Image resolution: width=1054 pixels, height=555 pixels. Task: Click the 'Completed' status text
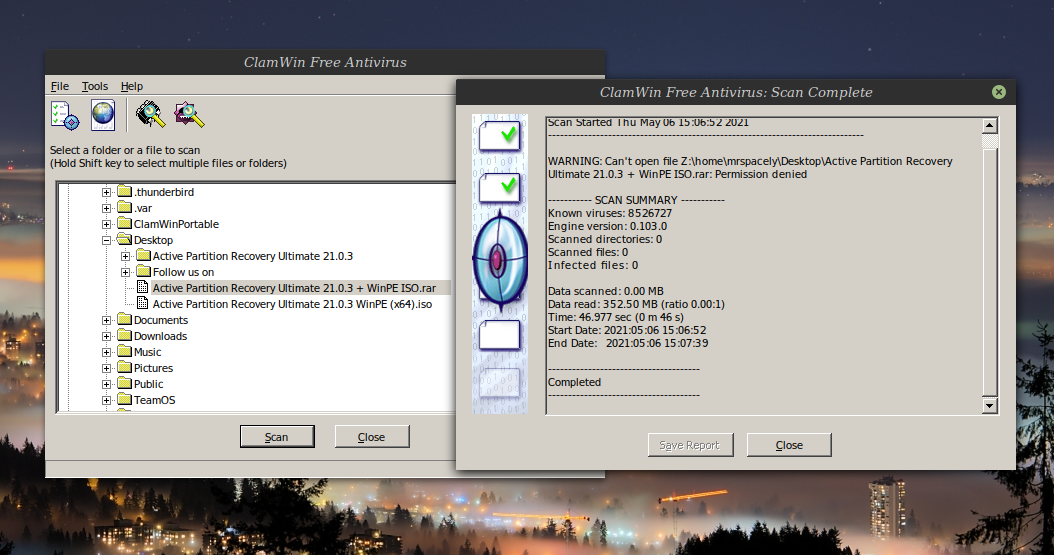point(574,382)
